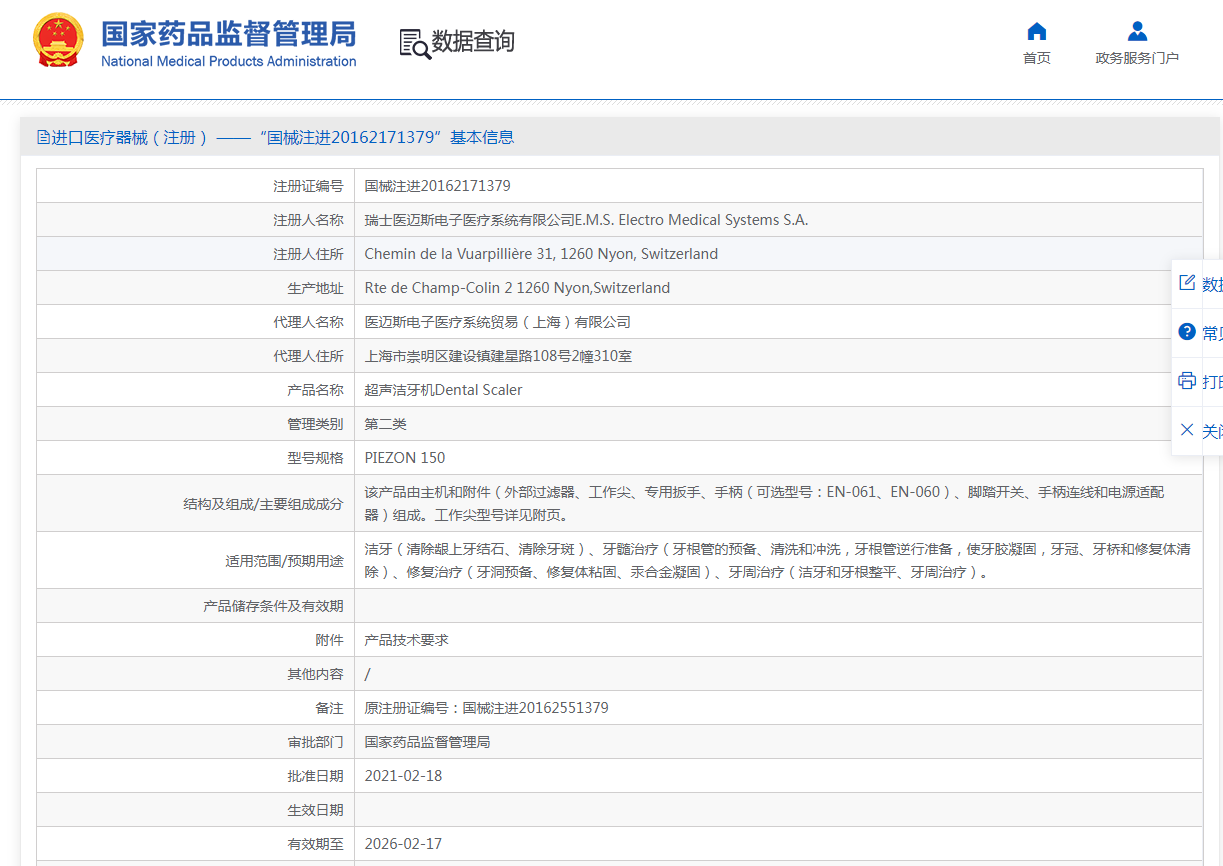
Task: Click the X close icon in the side panel
Action: tap(1187, 430)
